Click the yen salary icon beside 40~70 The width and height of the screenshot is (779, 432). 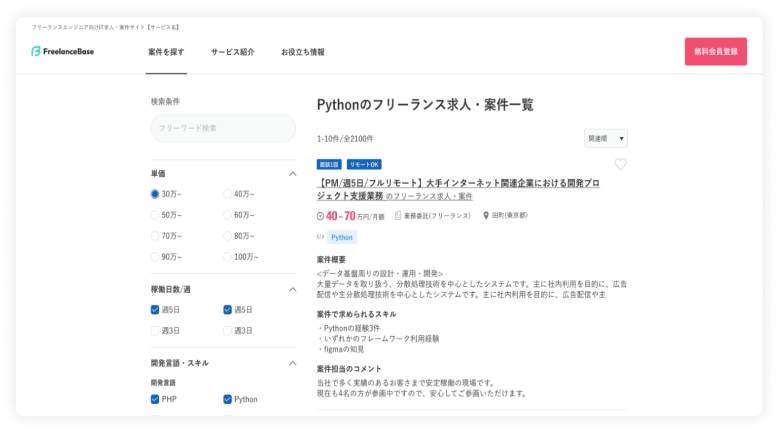tap(320, 216)
